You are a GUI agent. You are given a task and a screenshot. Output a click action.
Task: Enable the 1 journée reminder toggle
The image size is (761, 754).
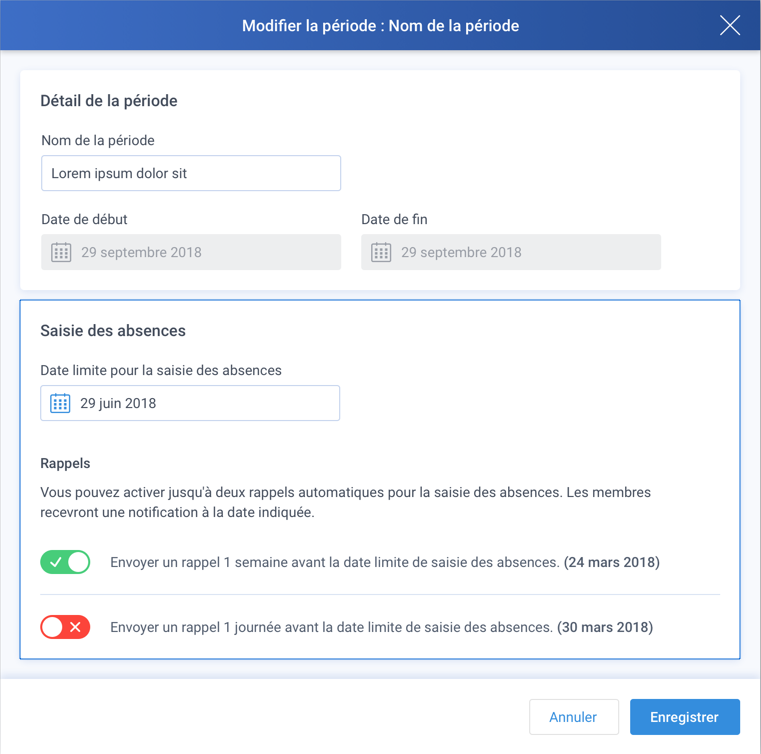pos(65,627)
